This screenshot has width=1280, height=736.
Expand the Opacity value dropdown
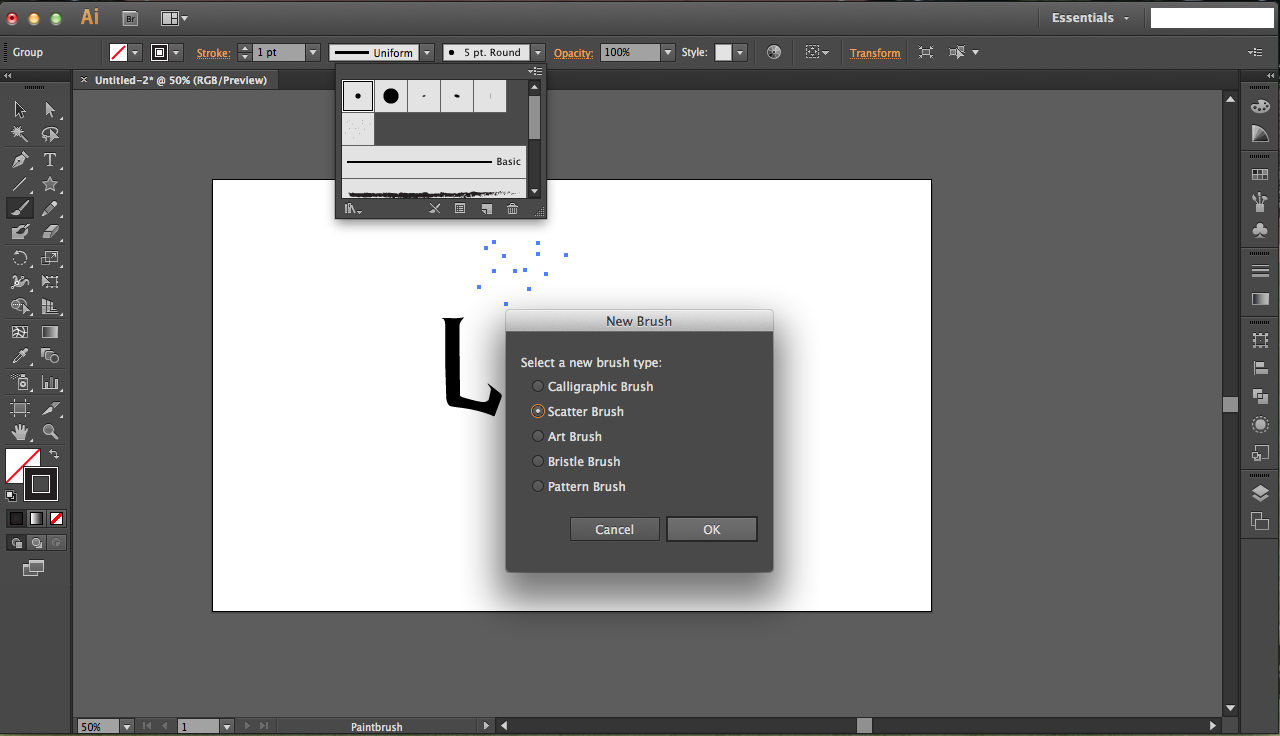tap(668, 53)
